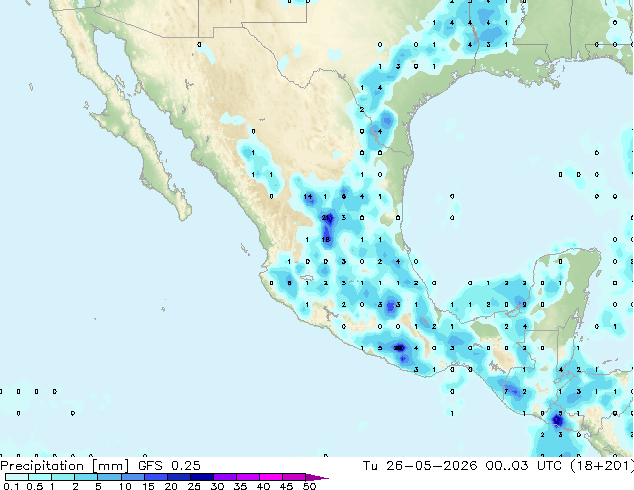Click the 1–2 mm legend color swatch
634x490 pixels.
[63, 477]
